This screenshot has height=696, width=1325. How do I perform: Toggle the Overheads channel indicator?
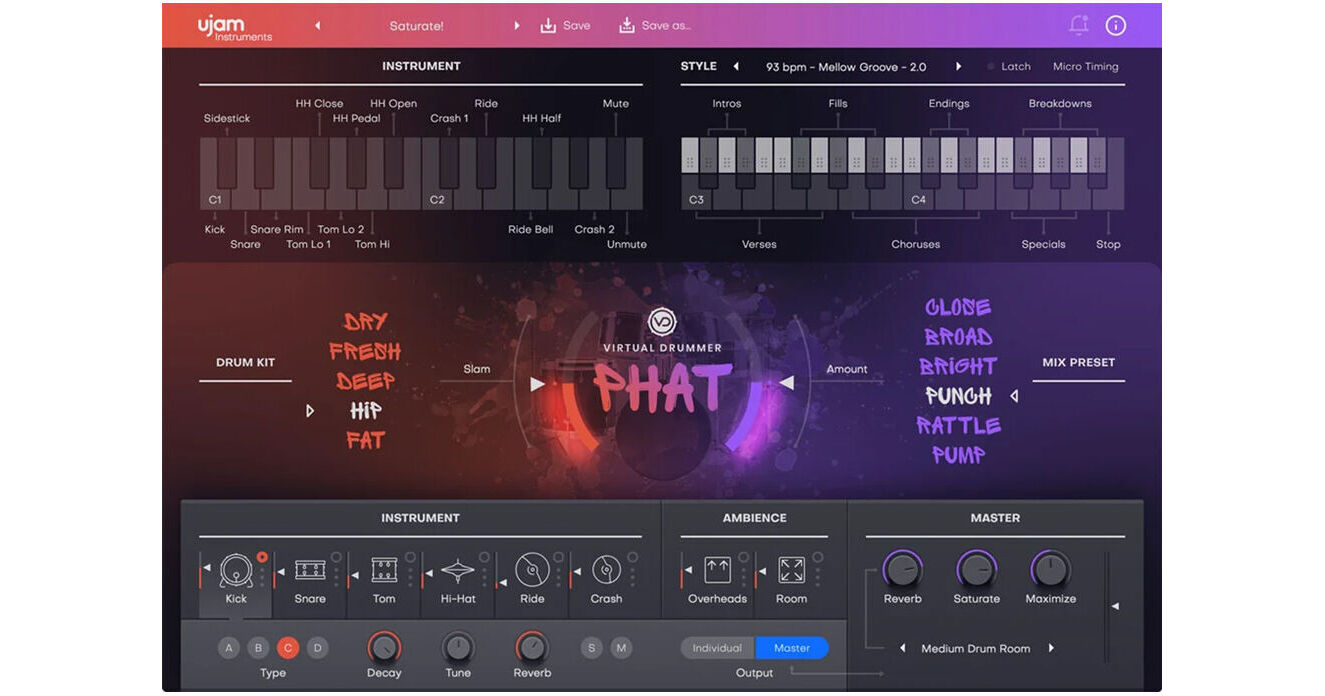coord(743,557)
